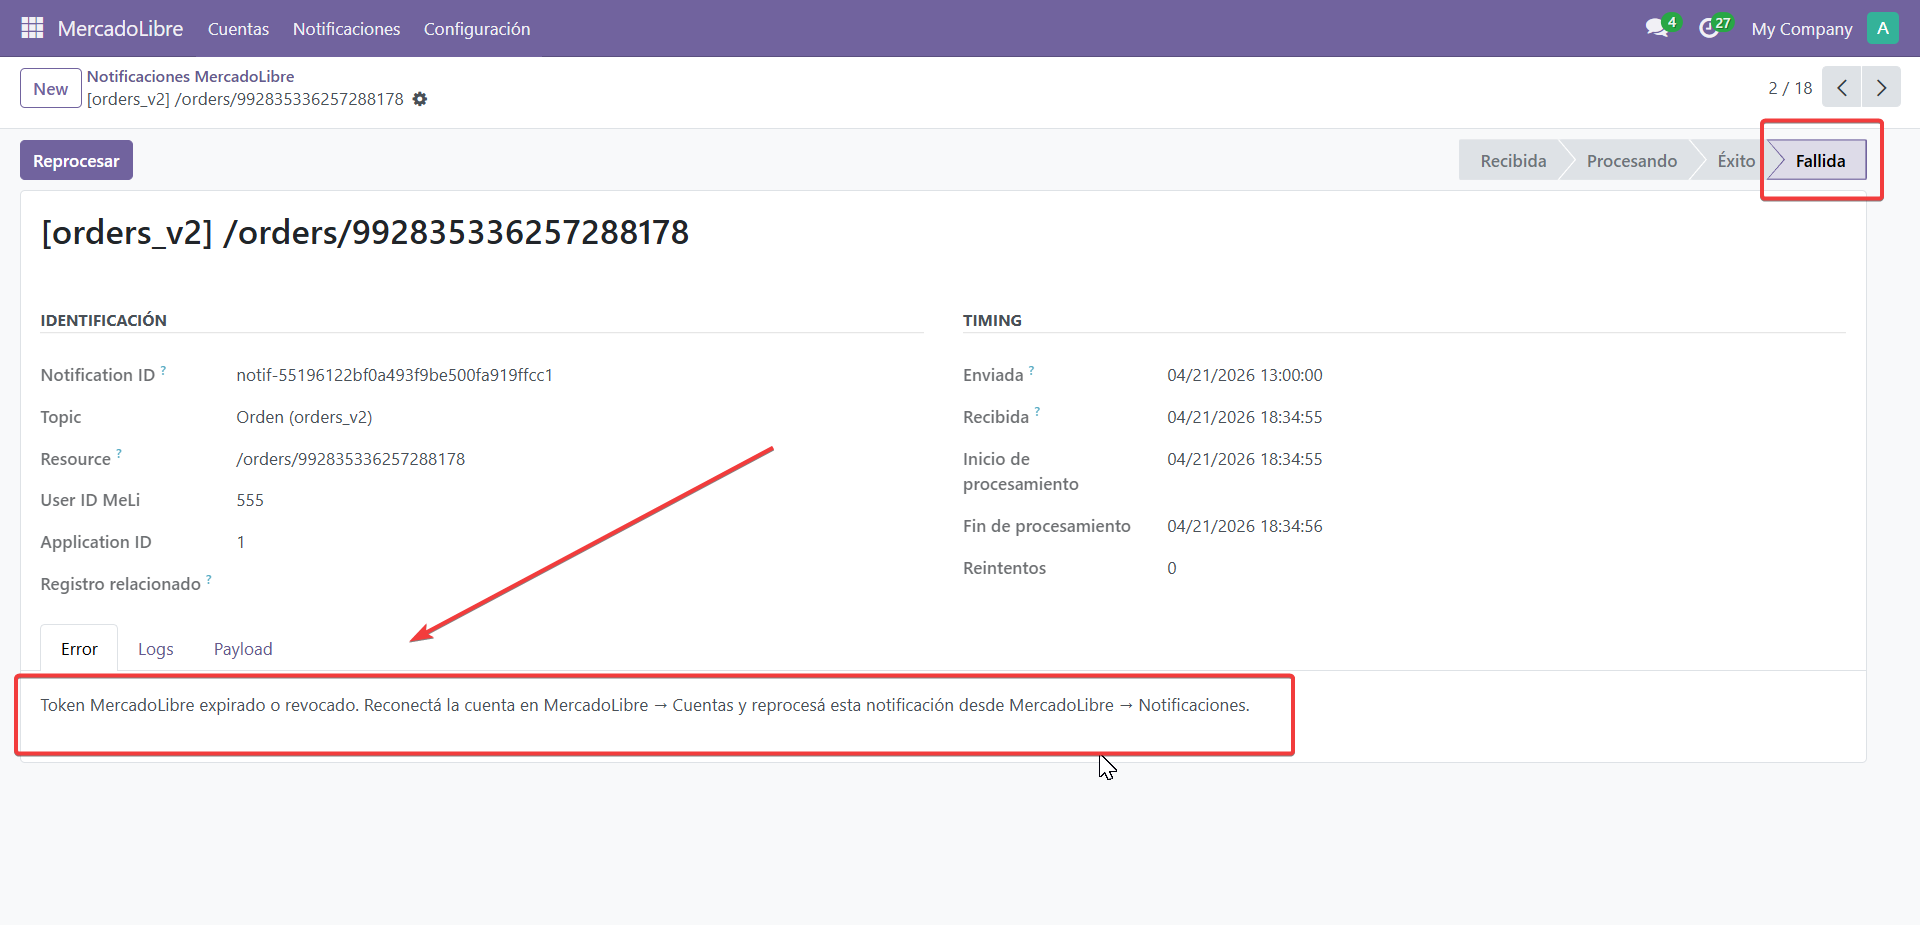Switch to the Payload tab
This screenshot has height=925, width=1920.
coord(243,649)
